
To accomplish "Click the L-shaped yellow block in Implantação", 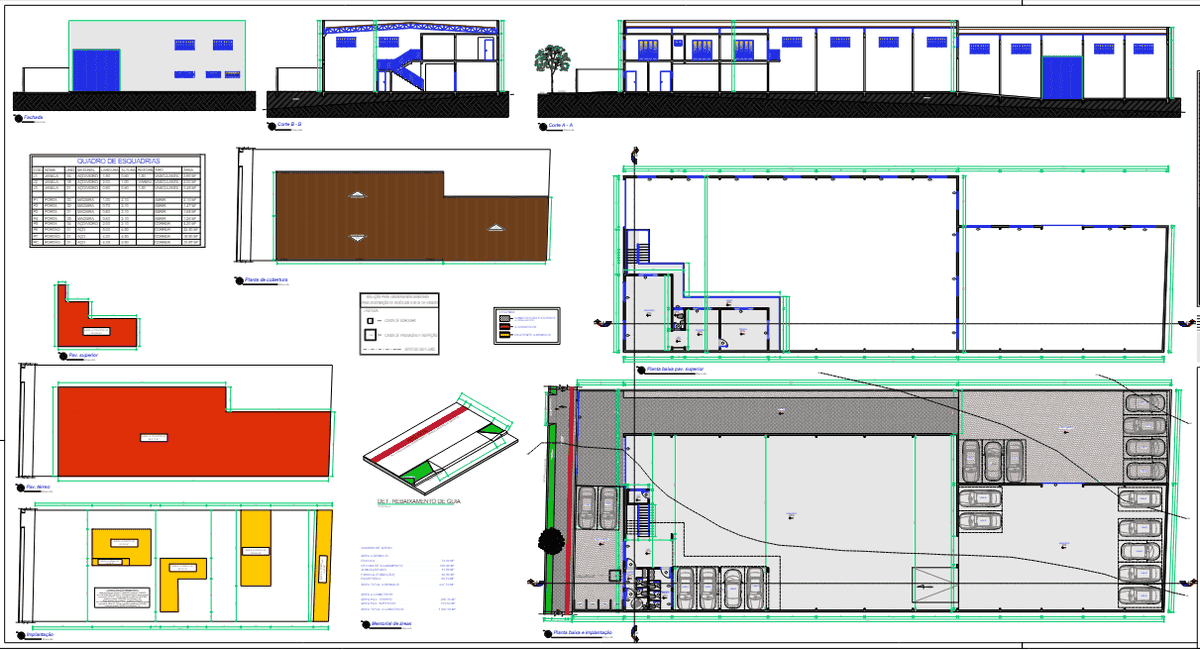I will point(181,582).
